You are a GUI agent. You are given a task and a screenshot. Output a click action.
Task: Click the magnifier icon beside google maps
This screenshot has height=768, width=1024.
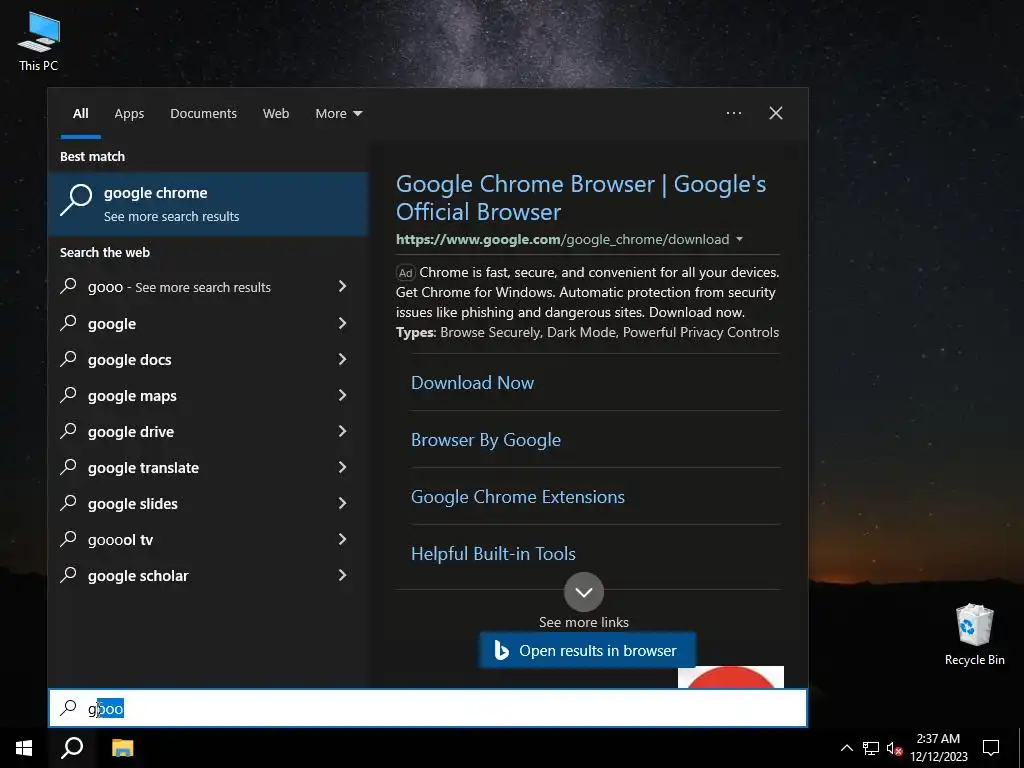(69, 394)
